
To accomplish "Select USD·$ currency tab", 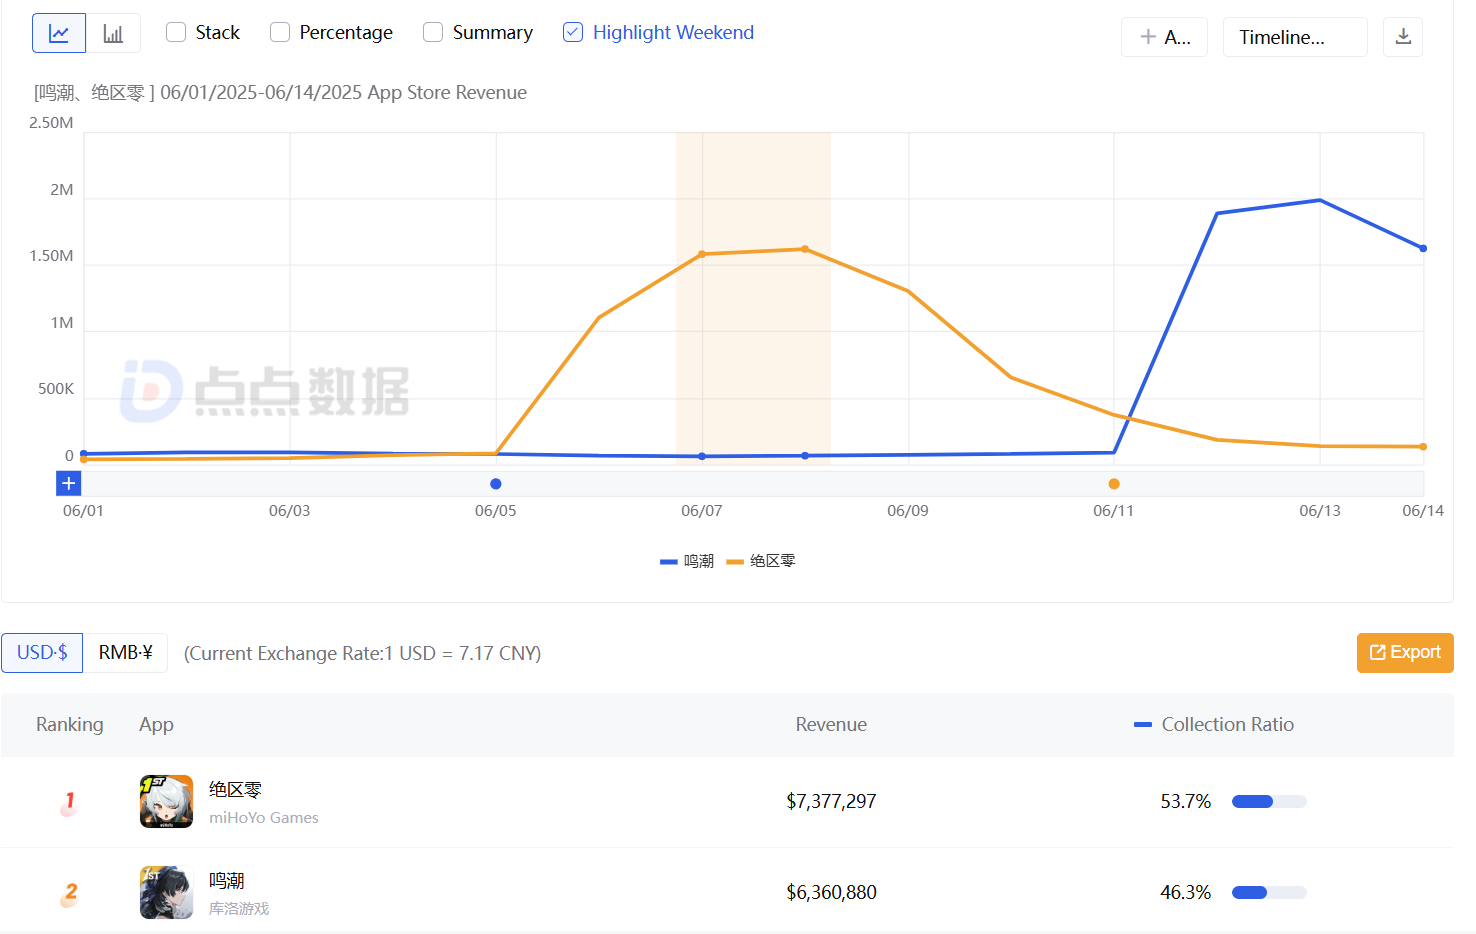I will [x=42, y=653].
